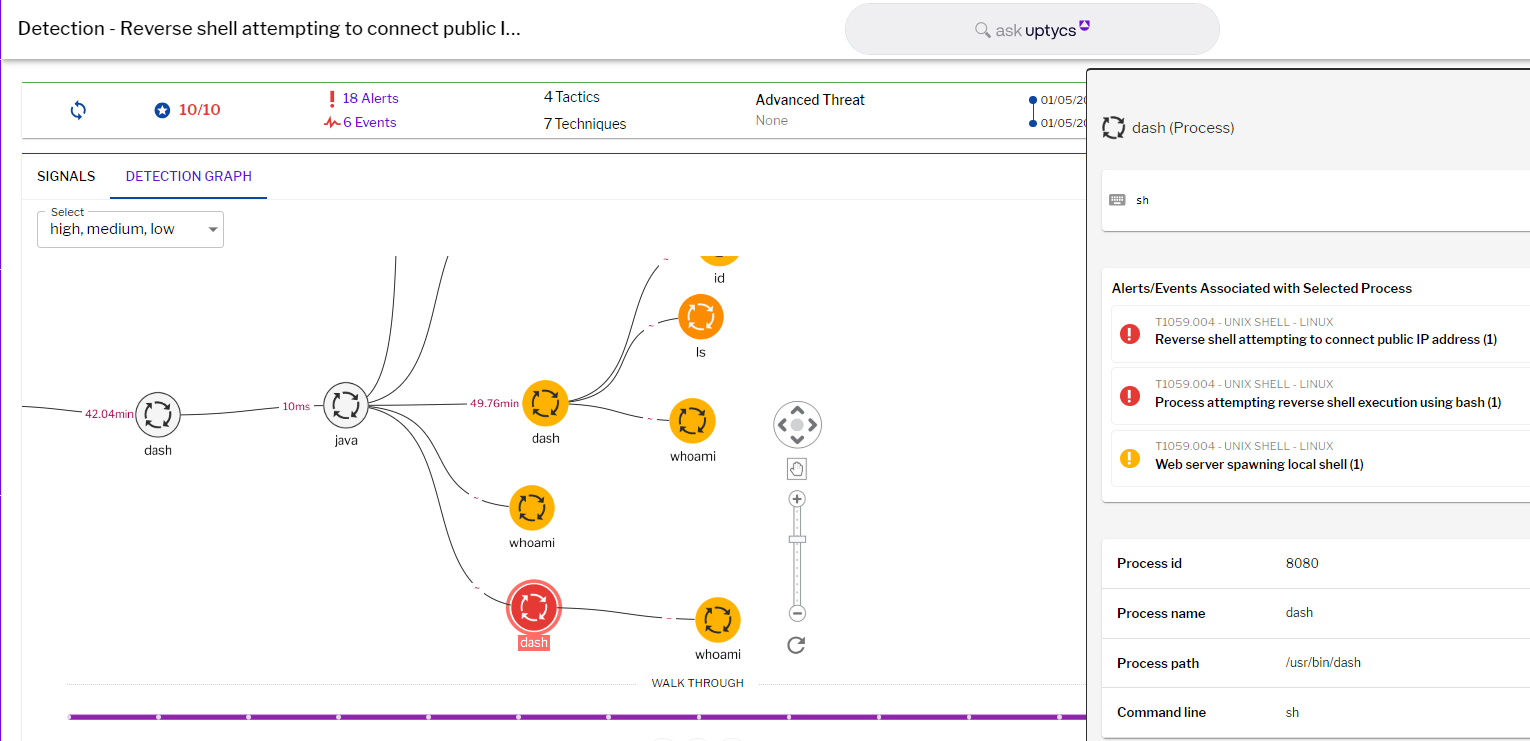Click the red dash process node
1530x741 pixels.
(x=533, y=605)
